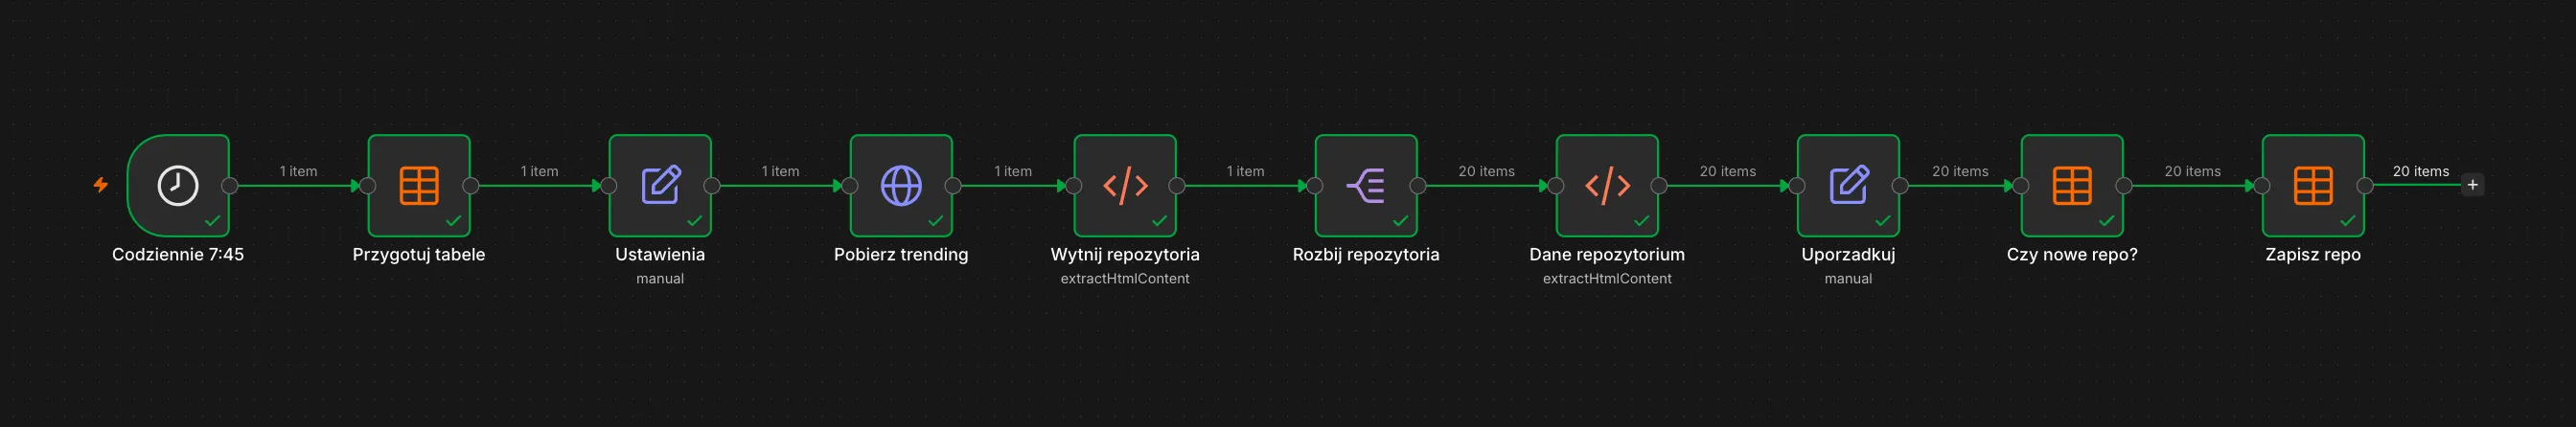The width and height of the screenshot is (2576, 427).
Task: Click the Uporzadkuj label
Action: click(1848, 254)
